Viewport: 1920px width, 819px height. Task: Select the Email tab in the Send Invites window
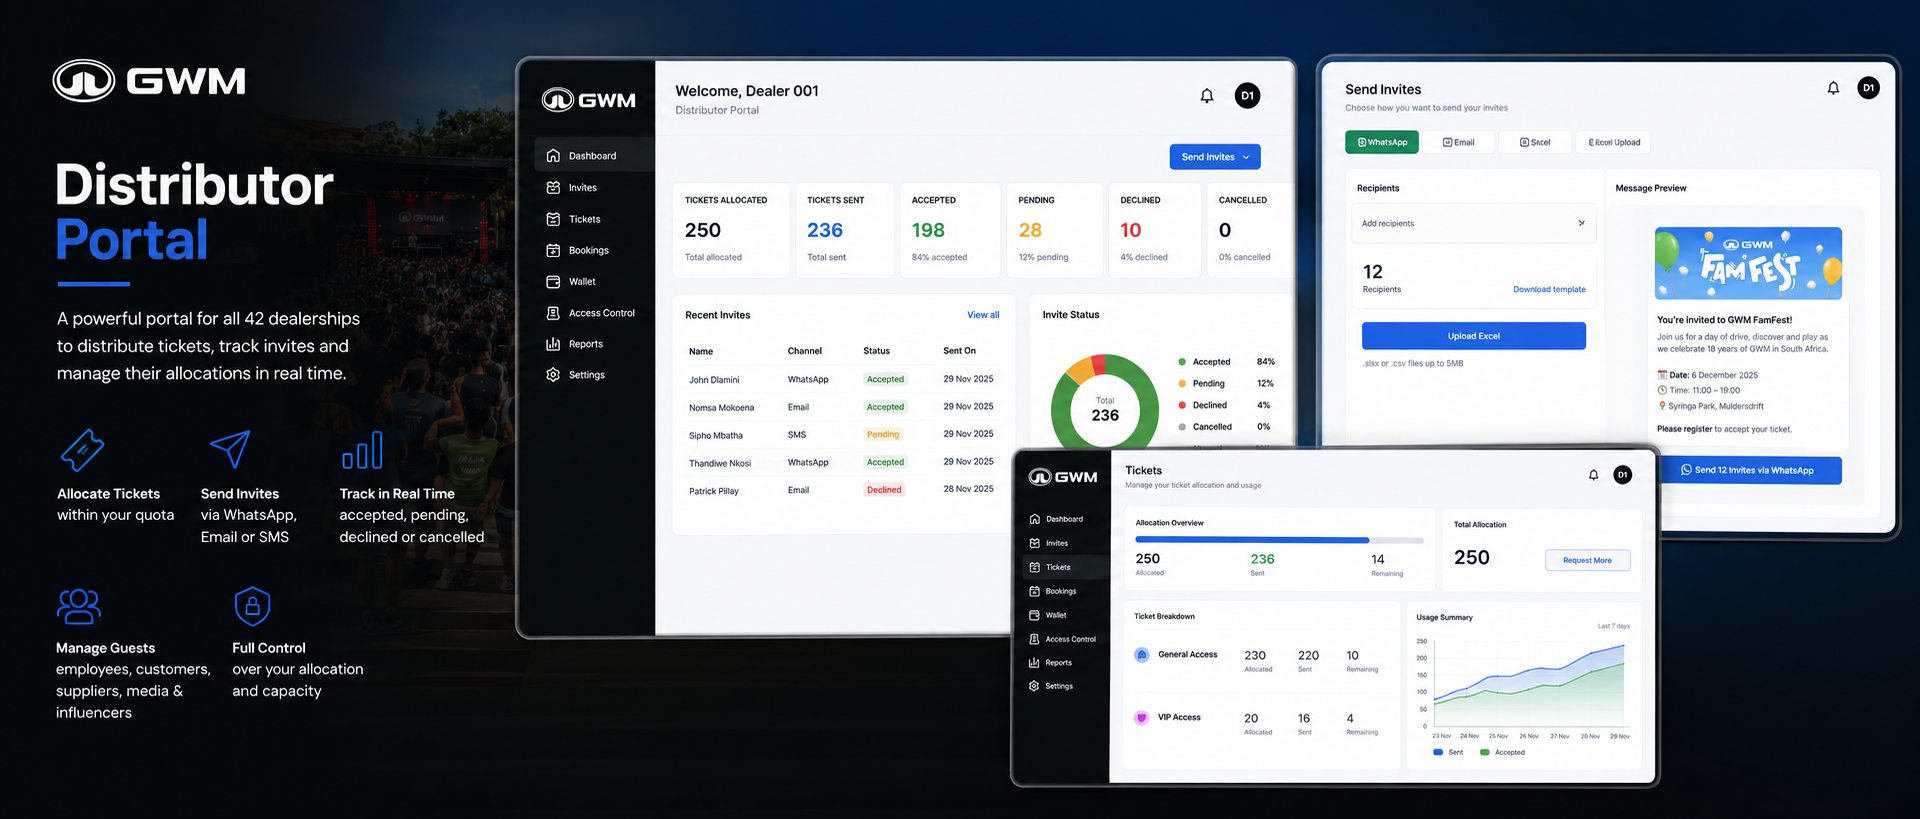coord(1459,142)
